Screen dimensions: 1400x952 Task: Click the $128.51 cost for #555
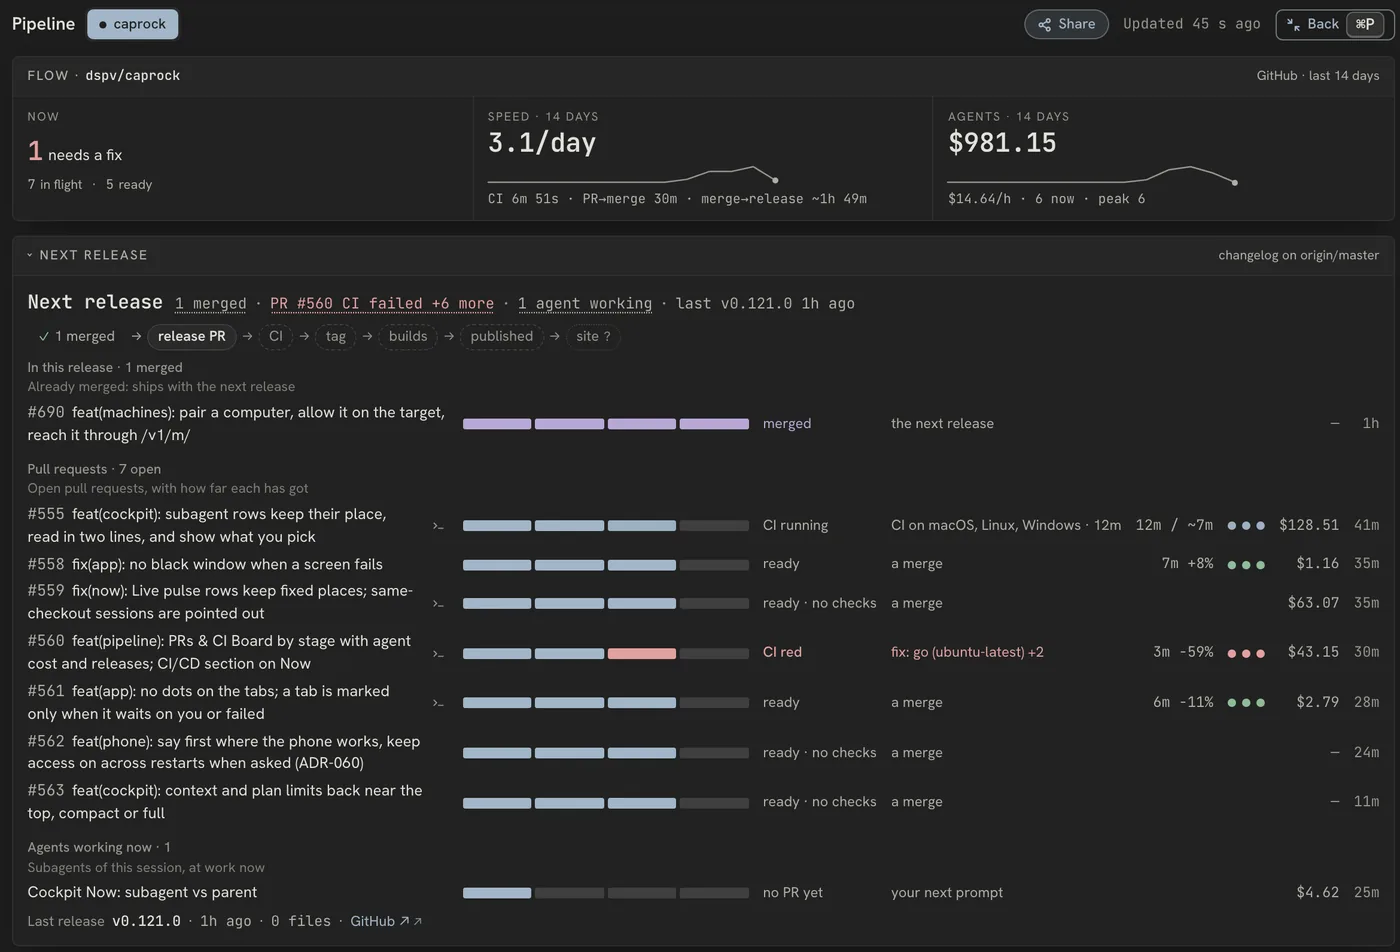coord(1309,525)
